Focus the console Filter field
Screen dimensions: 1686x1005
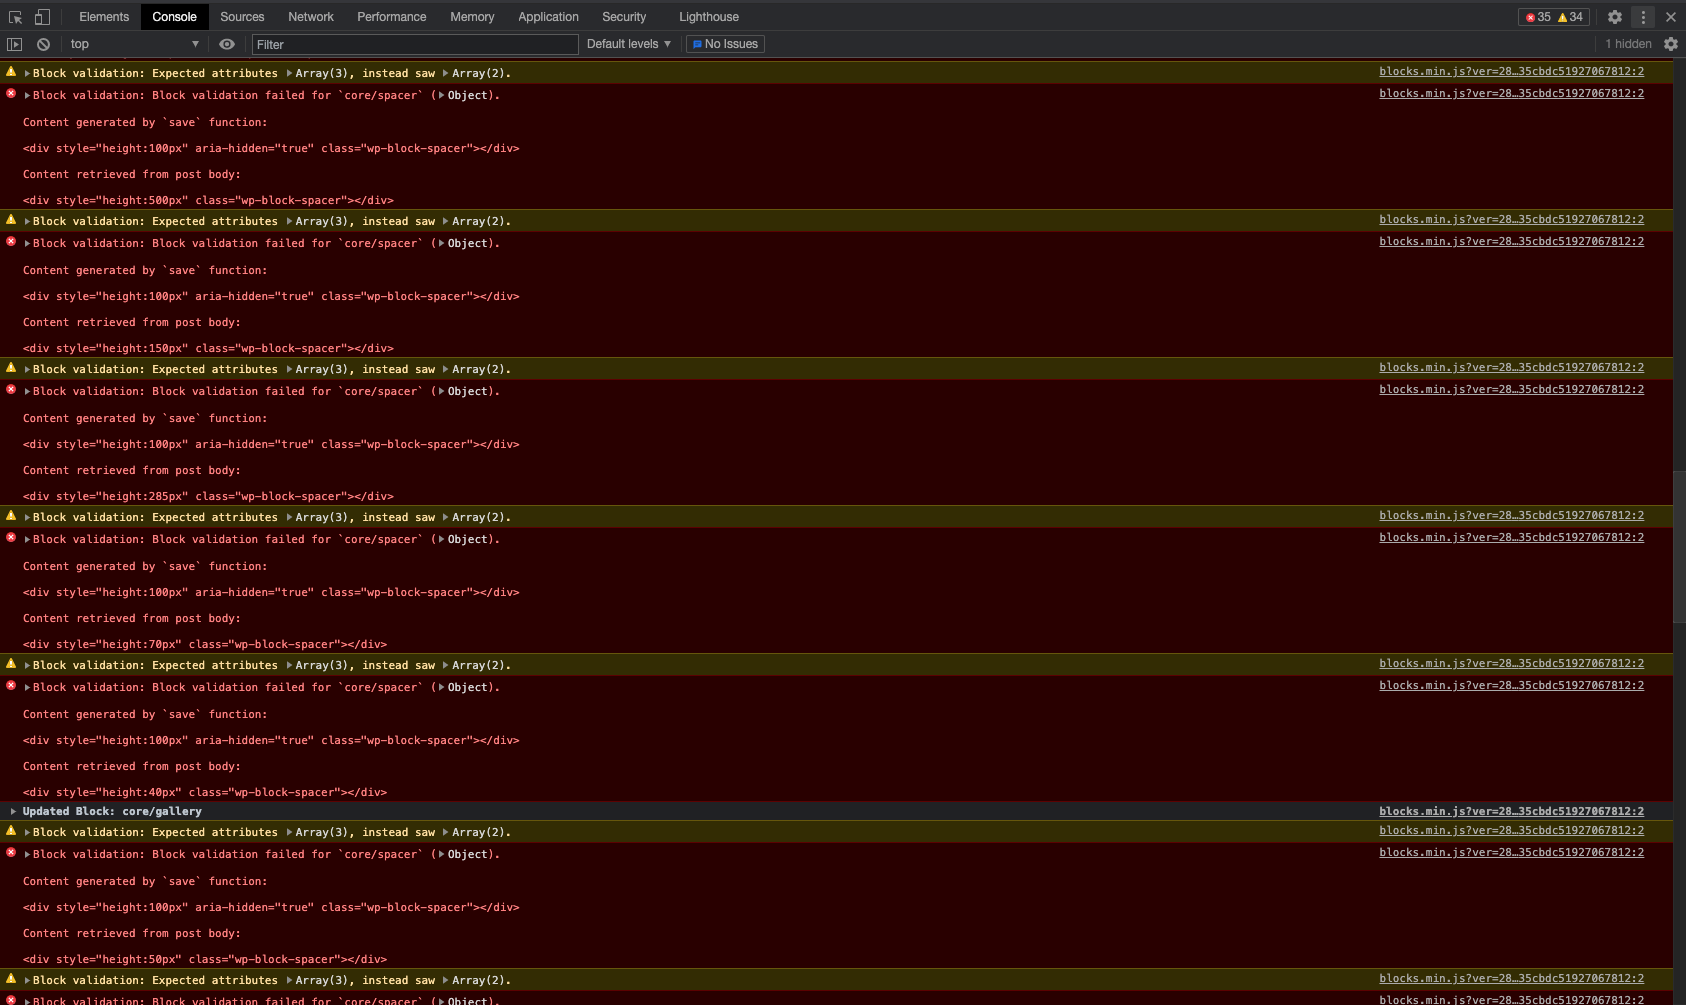pyautogui.click(x=415, y=44)
